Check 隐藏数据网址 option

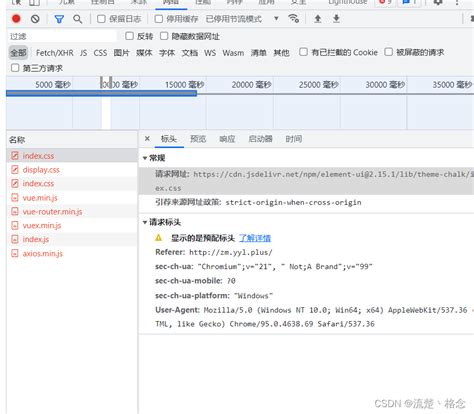[164, 36]
